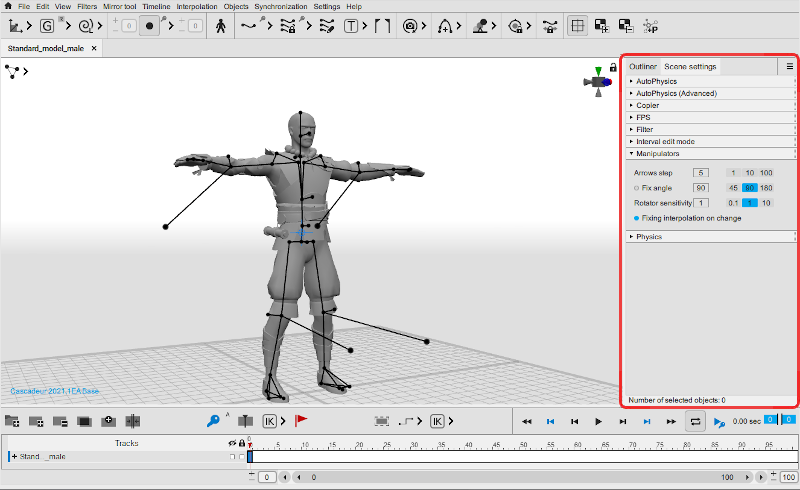Play the animation
The width and height of the screenshot is (800, 490).
pos(598,421)
